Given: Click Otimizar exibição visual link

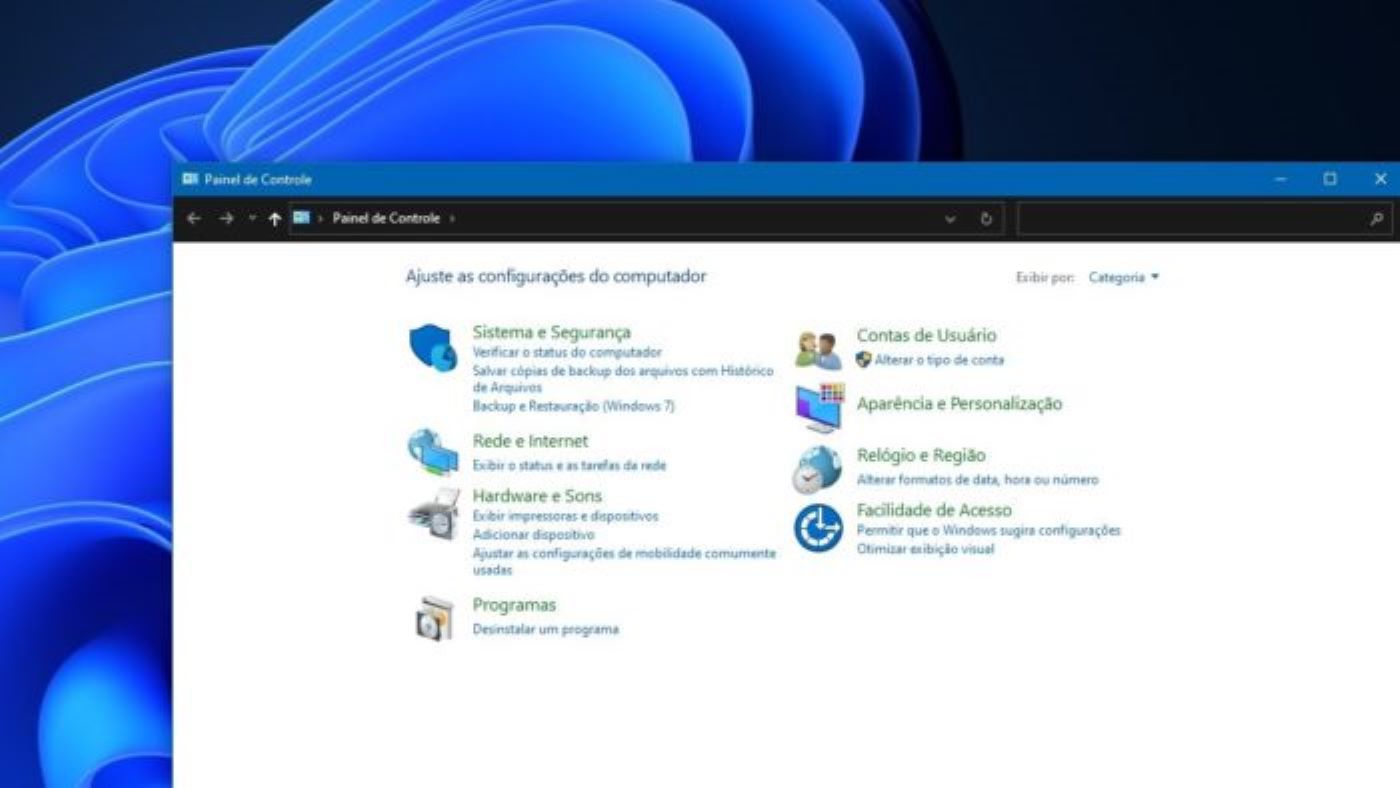Looking at the screenshot, I should pyautogui.click(x=926, y=549).
